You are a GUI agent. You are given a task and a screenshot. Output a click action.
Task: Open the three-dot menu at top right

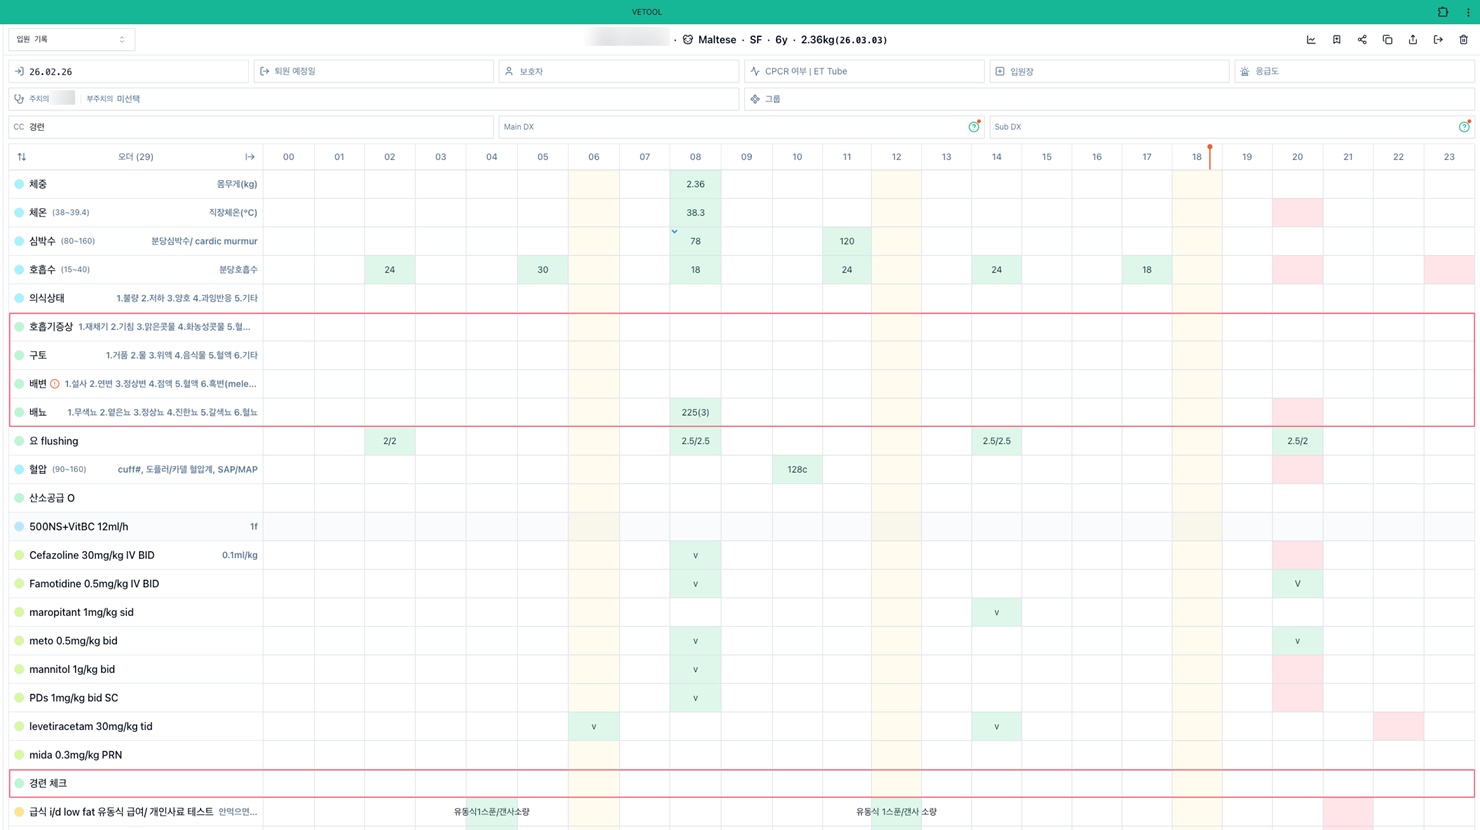pos(1468,12)
